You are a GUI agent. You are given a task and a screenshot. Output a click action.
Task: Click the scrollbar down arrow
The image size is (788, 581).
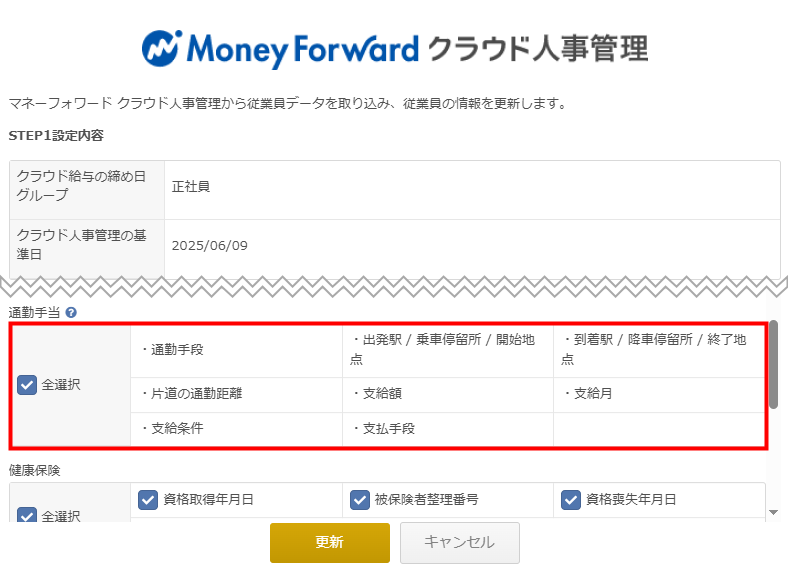[773, 513]
